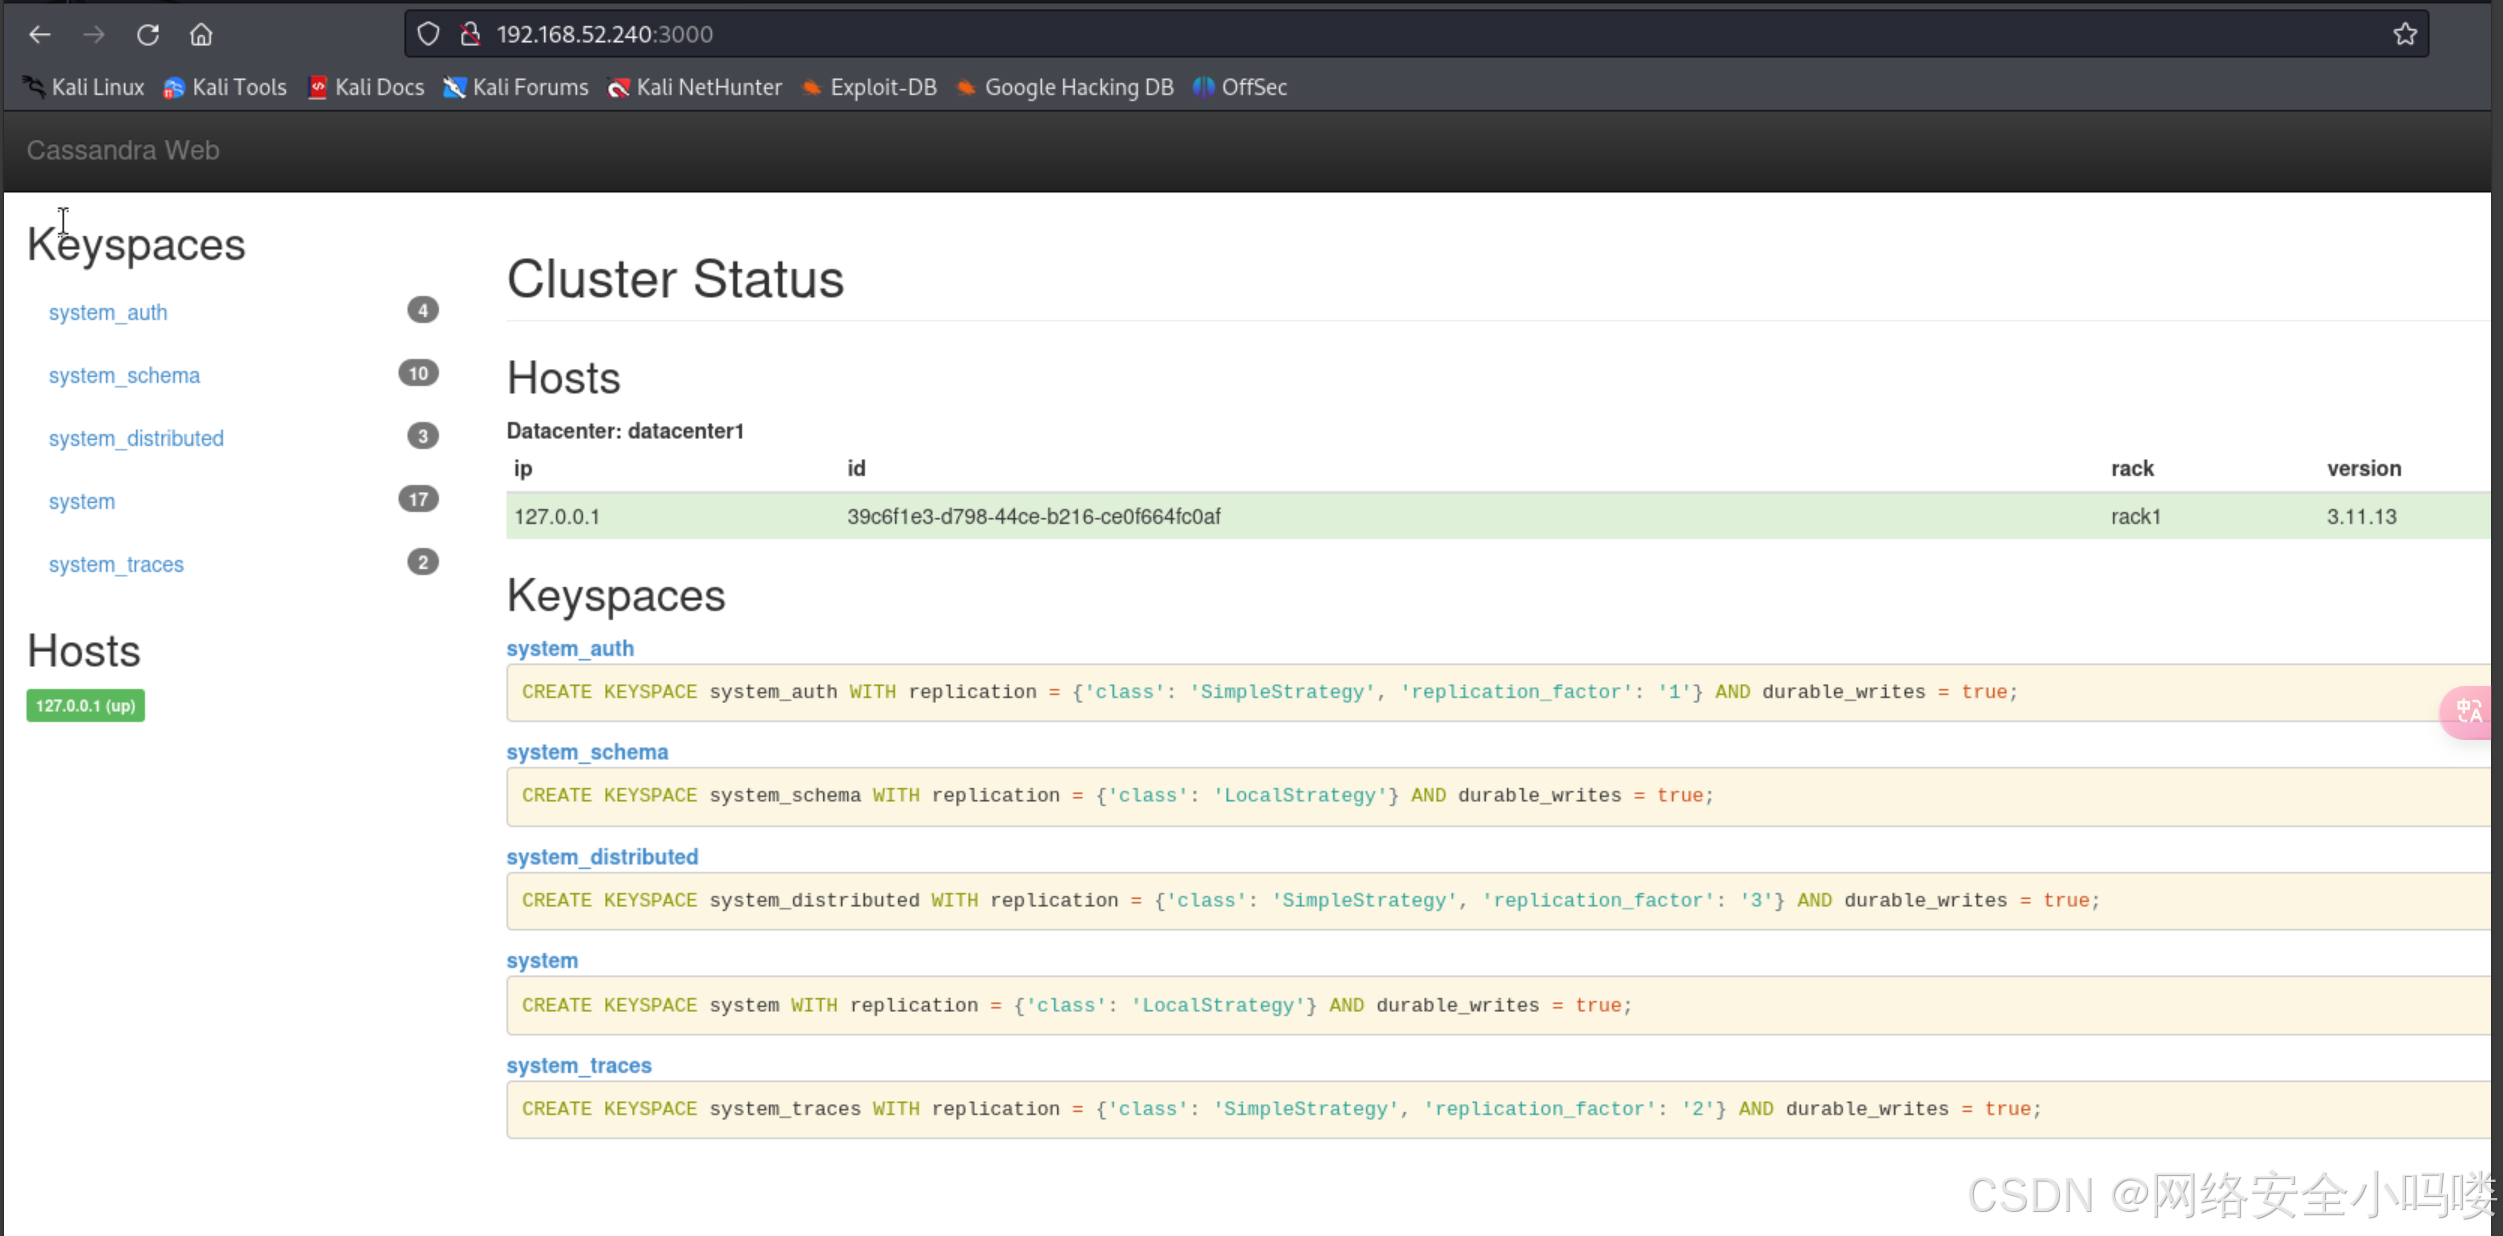This screenshot has width=2503, height=1236.
Task: Click the 127.0.0.1 (up) host badge
Action: 85,706
